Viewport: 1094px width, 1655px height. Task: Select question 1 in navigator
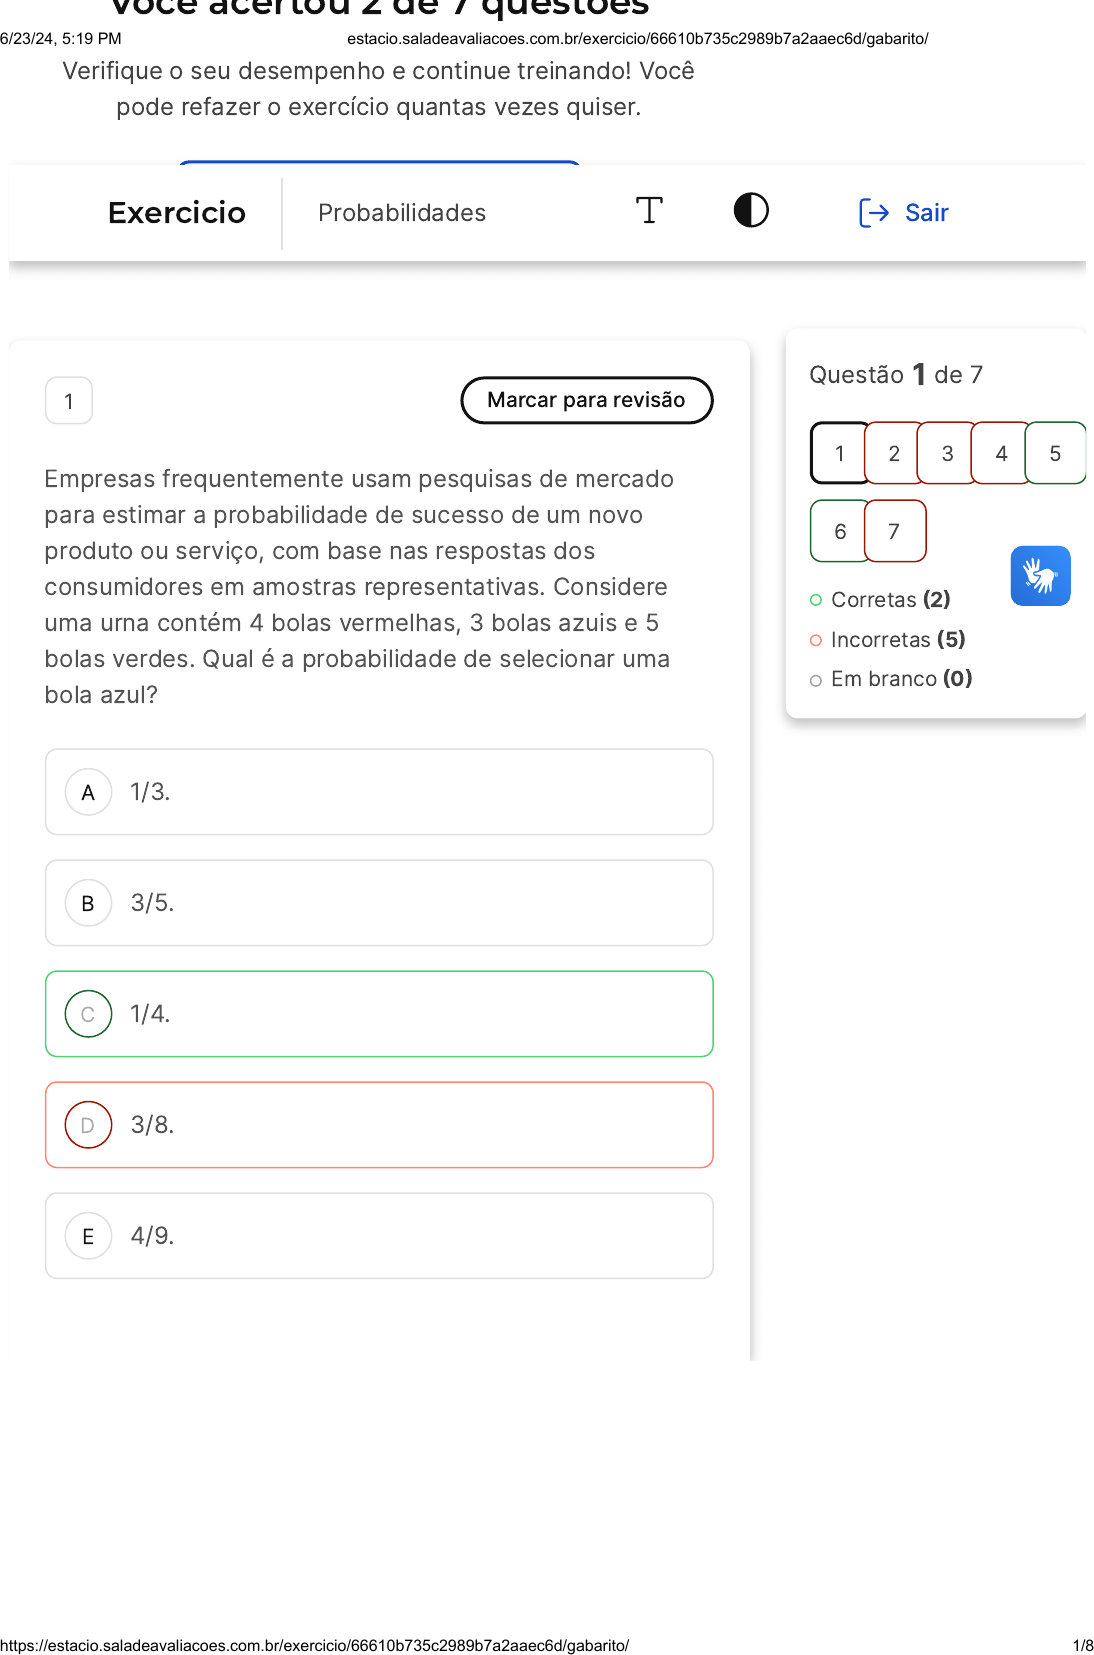(x=840, y=454)
